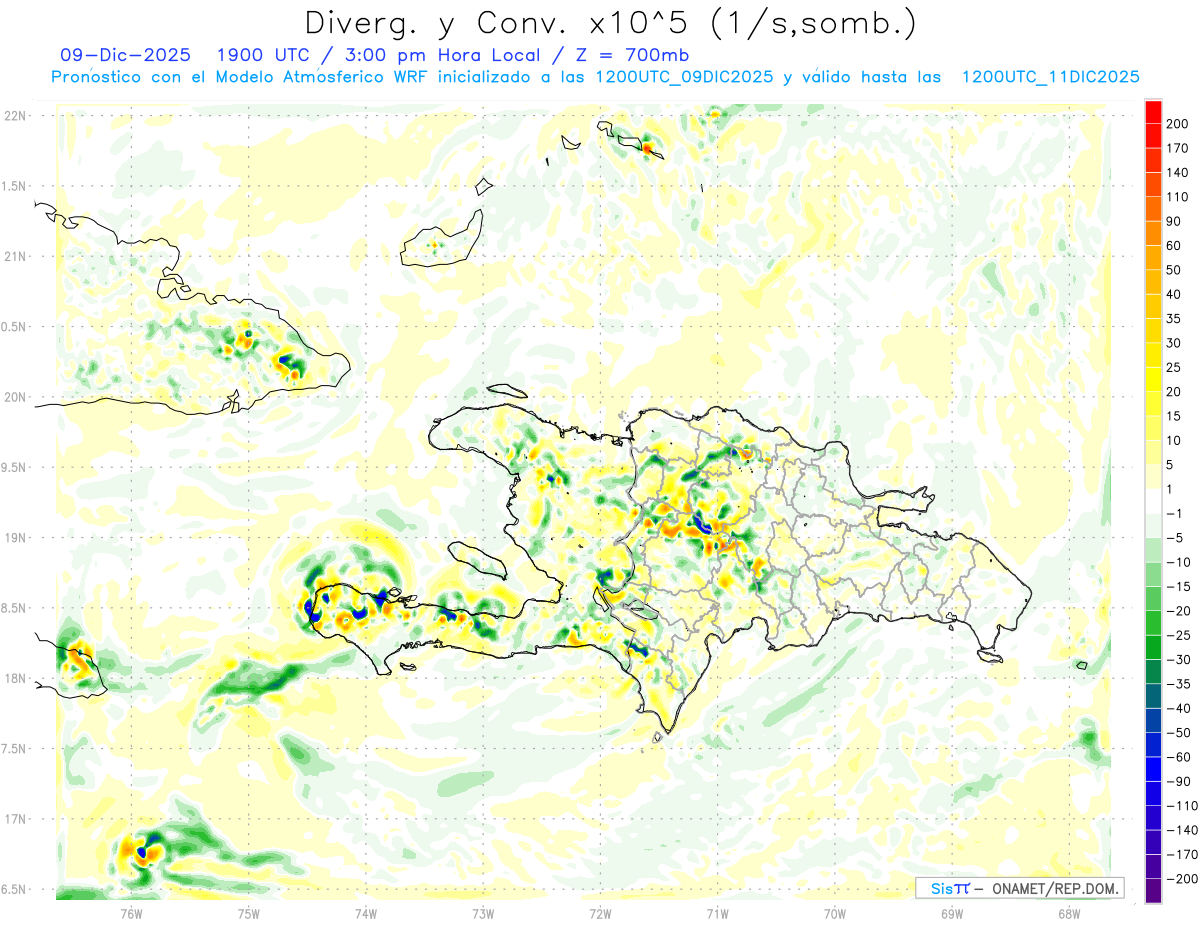This screenshot has height=927, width=1200.
Task: Click the positive "15" color scale value
Action: [x=1174, y=417]
